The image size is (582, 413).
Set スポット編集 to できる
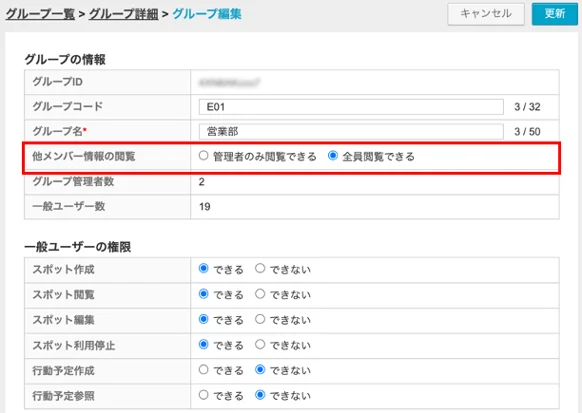pyautogui.click(x=203, y=319)
